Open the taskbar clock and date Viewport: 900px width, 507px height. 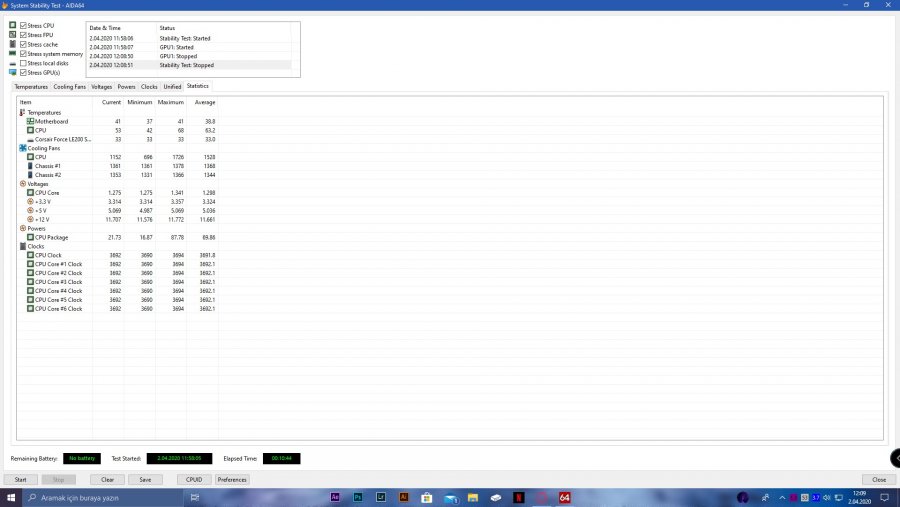point(859,497)
